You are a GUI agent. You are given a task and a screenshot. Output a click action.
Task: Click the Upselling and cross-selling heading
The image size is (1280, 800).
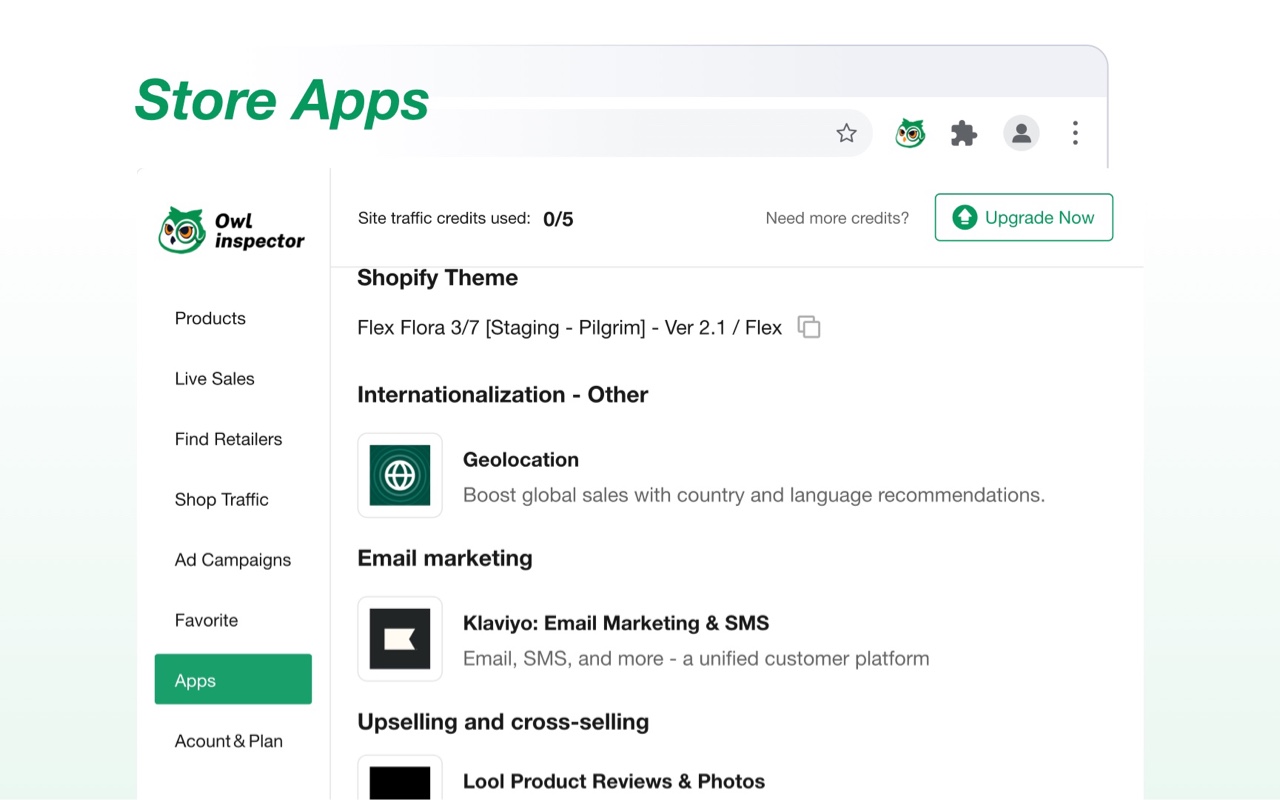(503, 722)
